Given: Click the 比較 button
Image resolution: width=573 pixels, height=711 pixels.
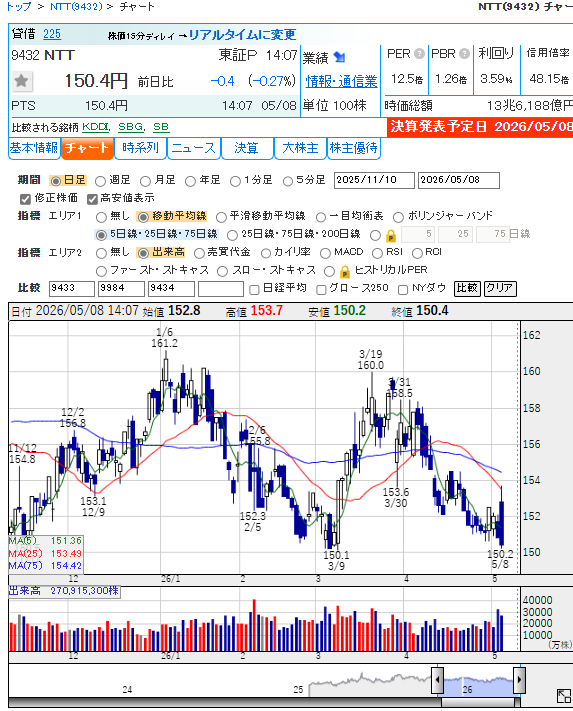Looking at the screenshot, I should click(467, 288).
